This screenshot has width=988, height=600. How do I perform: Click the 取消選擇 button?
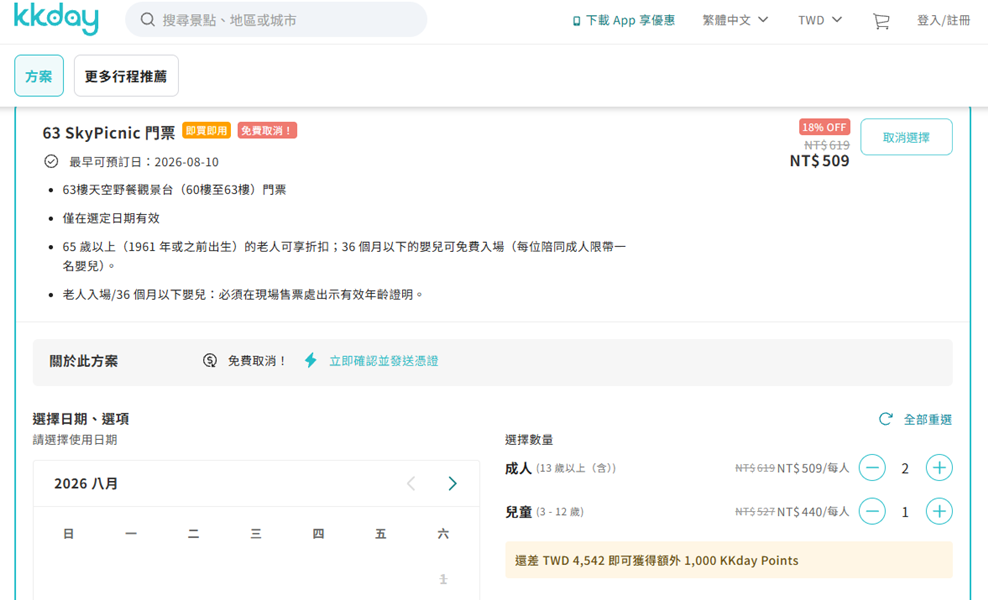[x=906, y=137]
